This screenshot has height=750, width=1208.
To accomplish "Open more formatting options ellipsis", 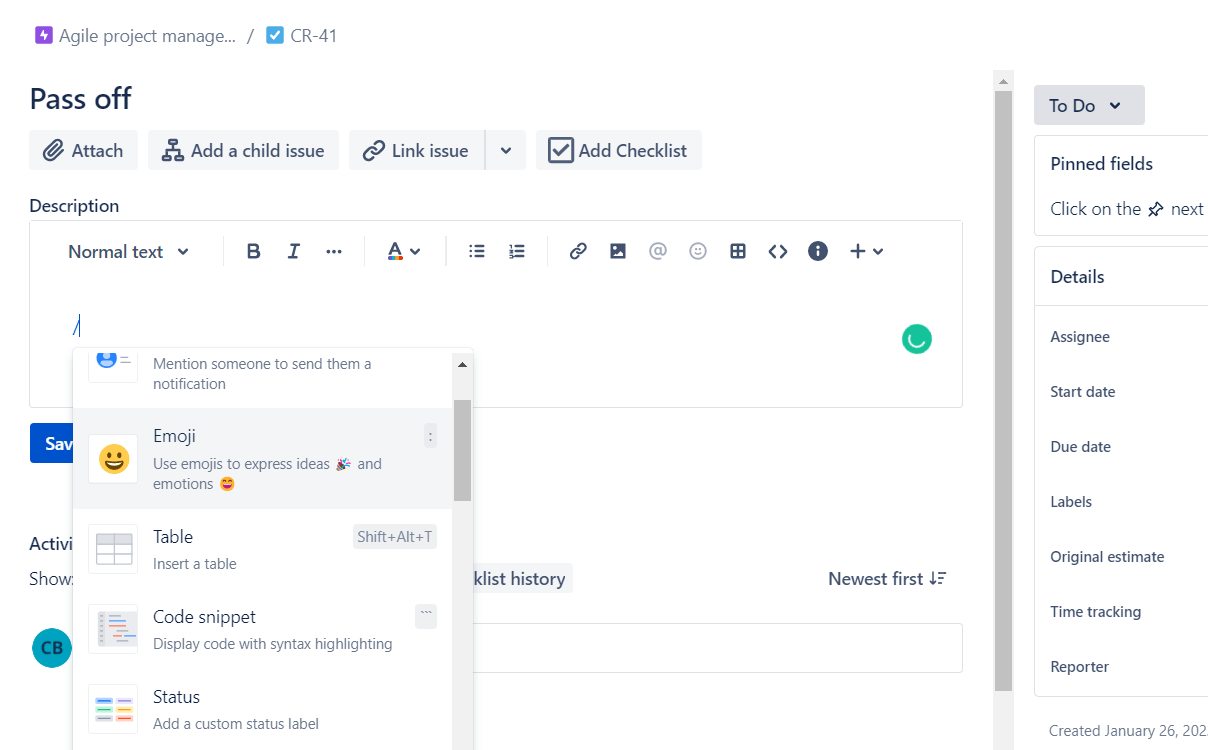I will point(334,252).
